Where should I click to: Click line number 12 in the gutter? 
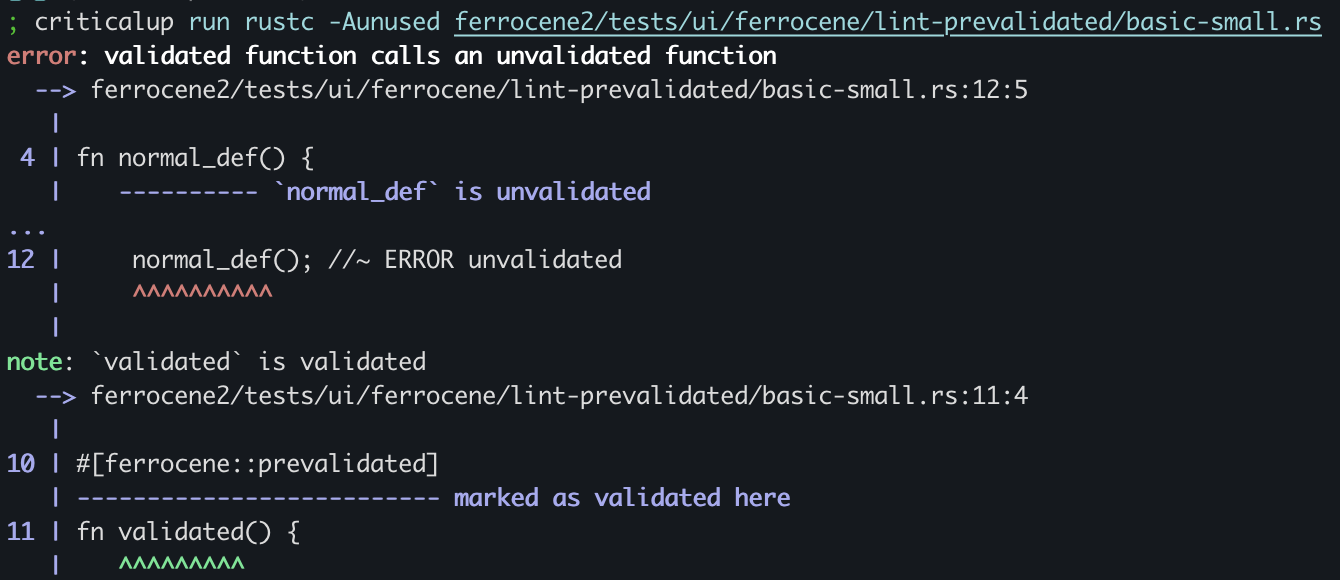pyautogui.click(x=21, y=260)
